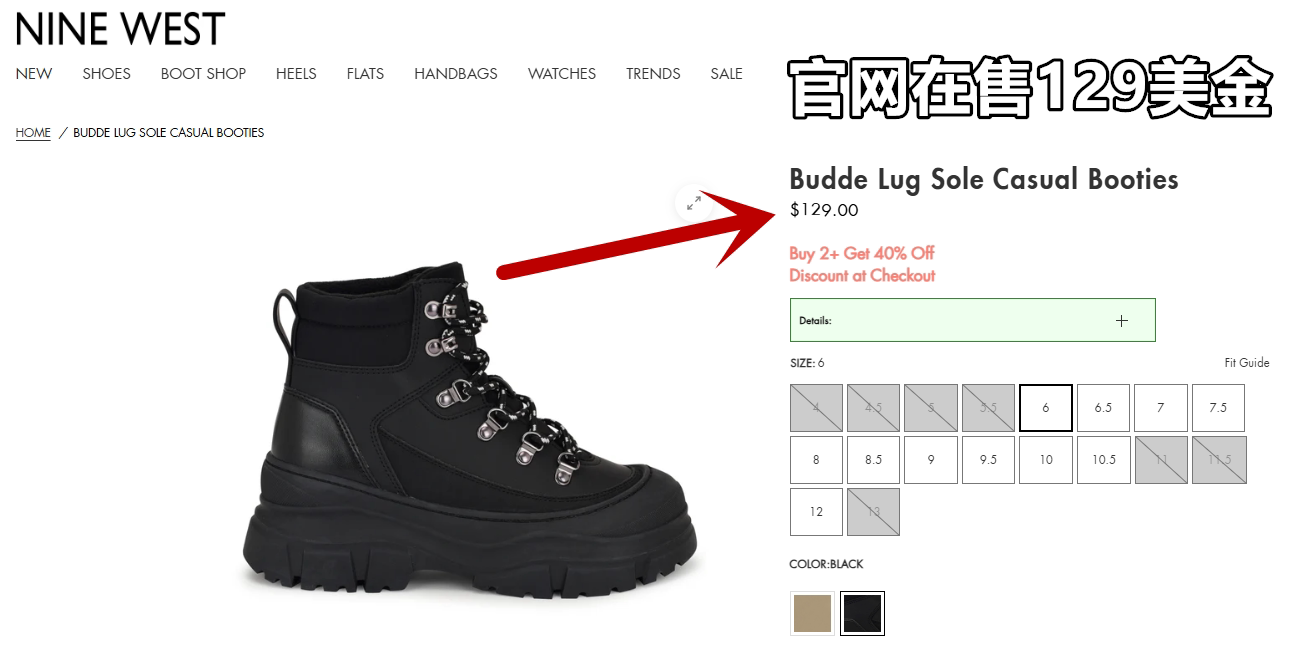The width and height of the screenshot is (1306, 662).
Task: Select size 8
Action: pos(816,460)
